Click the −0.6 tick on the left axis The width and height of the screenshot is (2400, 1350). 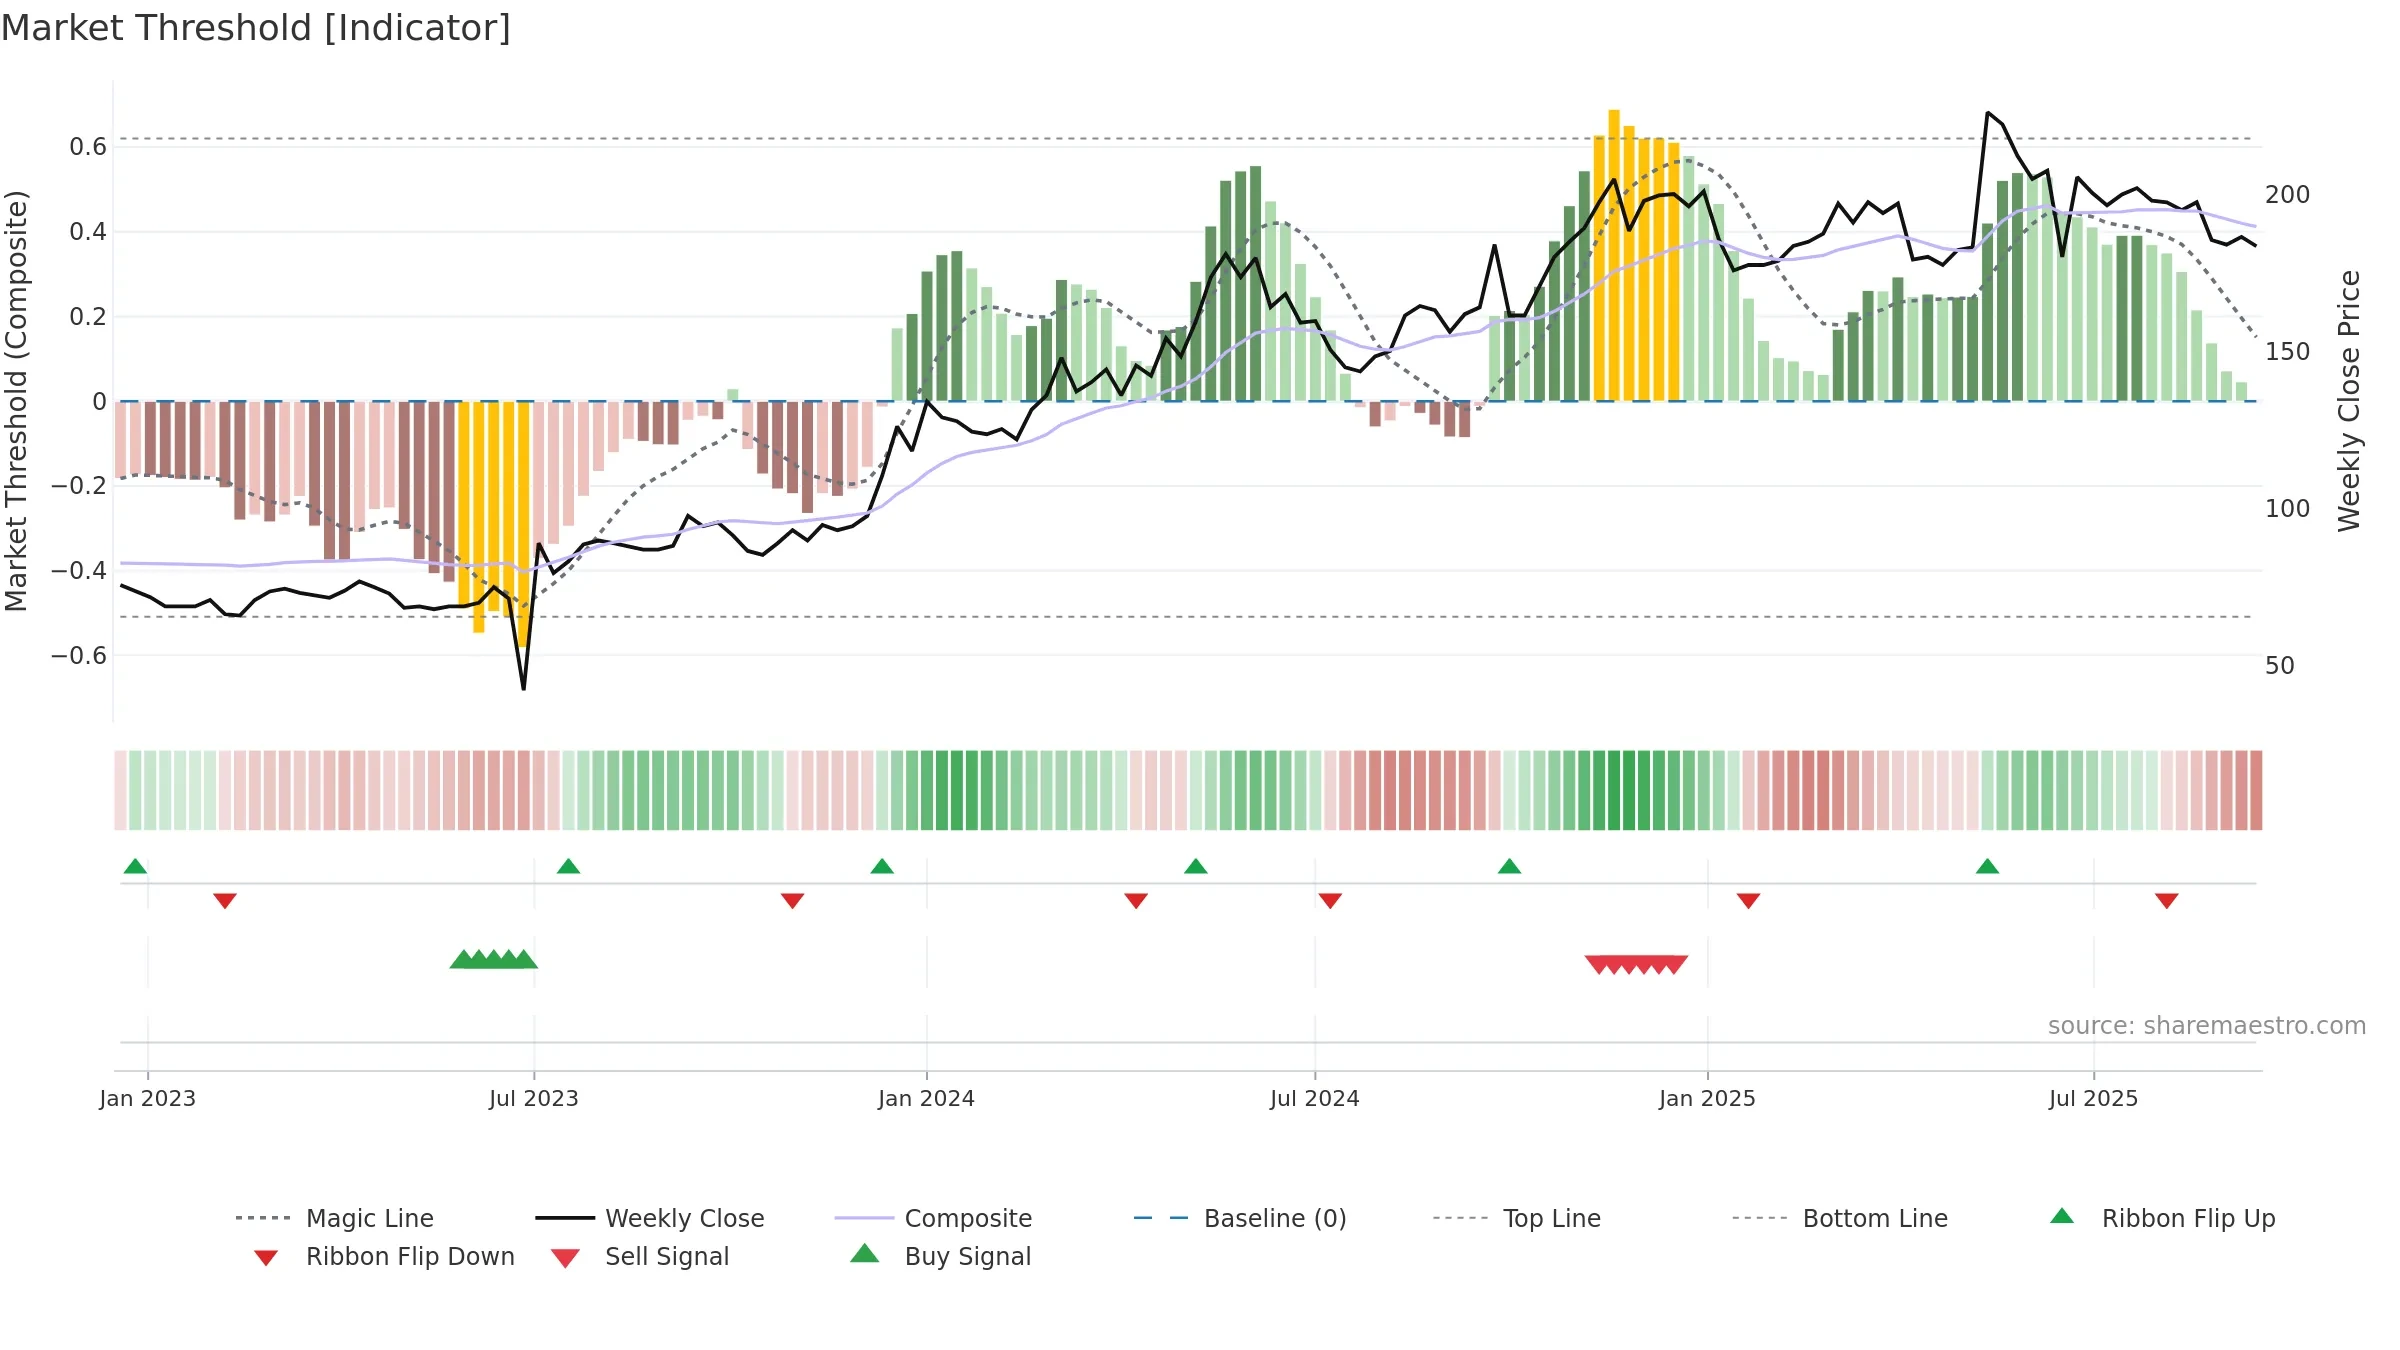79,656
